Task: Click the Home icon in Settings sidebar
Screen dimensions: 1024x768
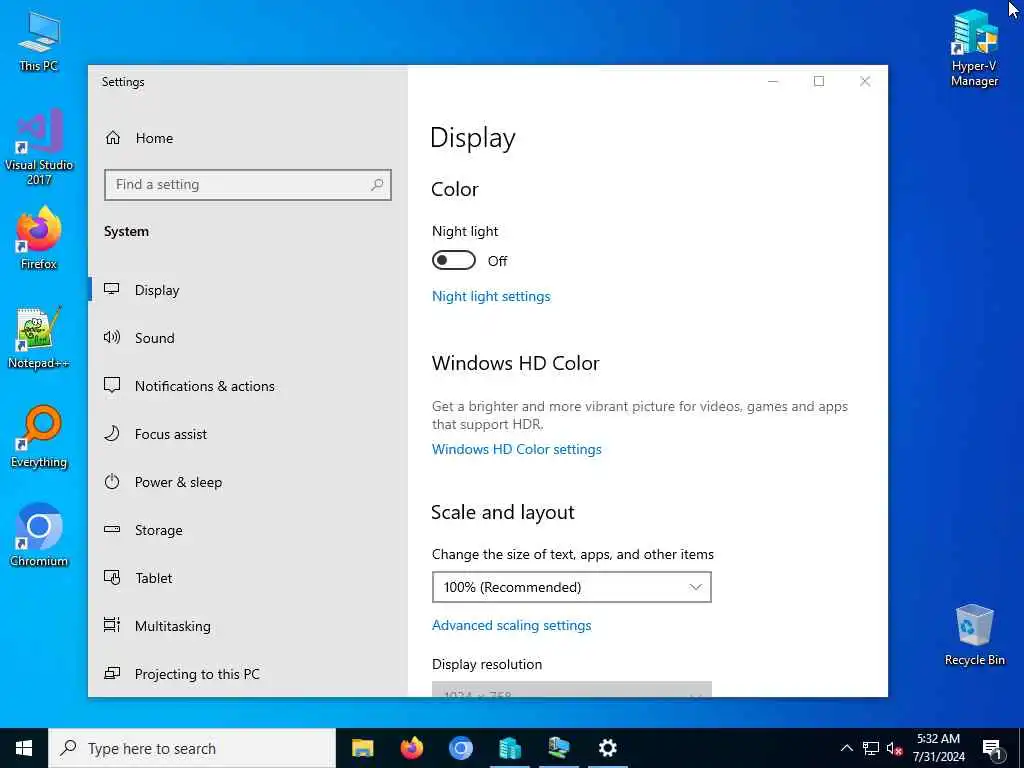Action: click(x=113, y=138)
